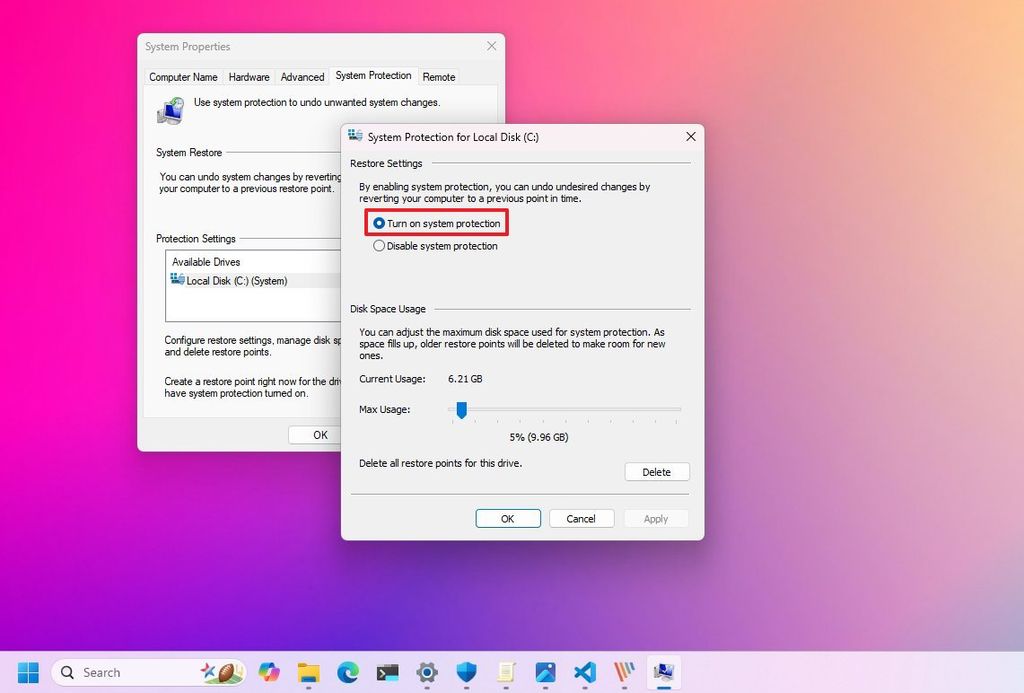Open the Photos app from the taskbar
Screen dimensions: 1024x693
pyautogui.click(x=545, y=672)
